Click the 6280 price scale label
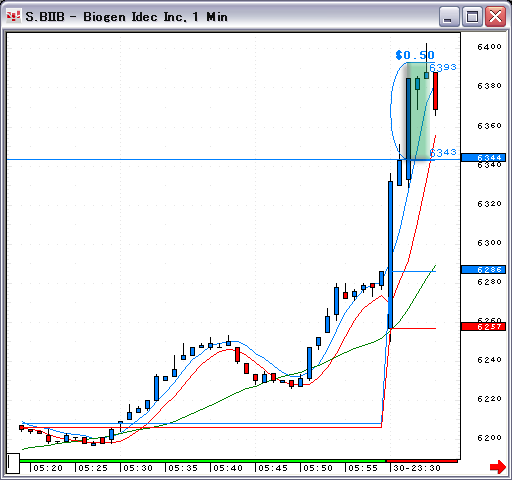The width and height of the screenshot is (512, 480). pyautogui.click(x=489, y=282)
